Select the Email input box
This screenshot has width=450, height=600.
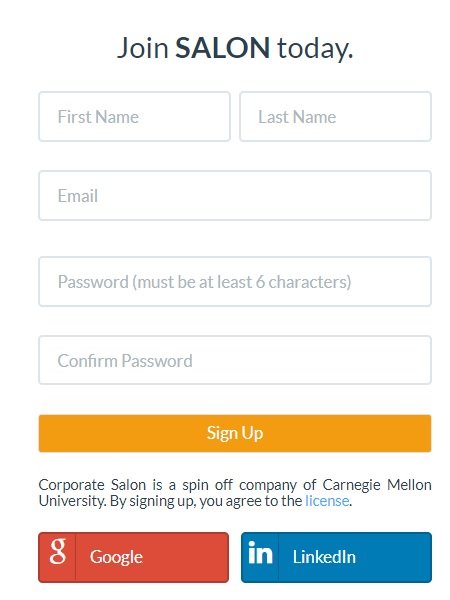click(235, 196)
